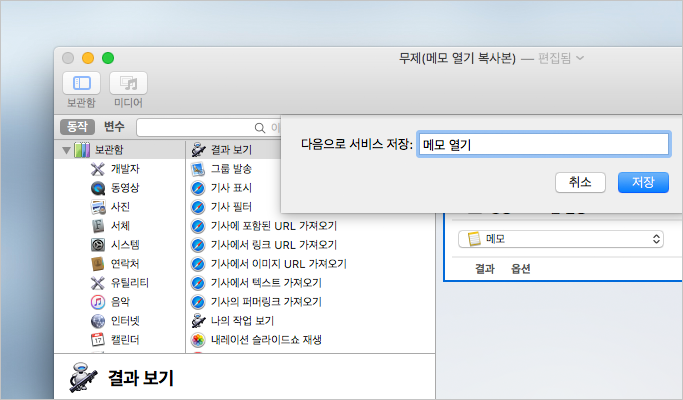Open the 미디어 media browser button
This screenshot has width=683, height=400.
[x=128, y=83]
